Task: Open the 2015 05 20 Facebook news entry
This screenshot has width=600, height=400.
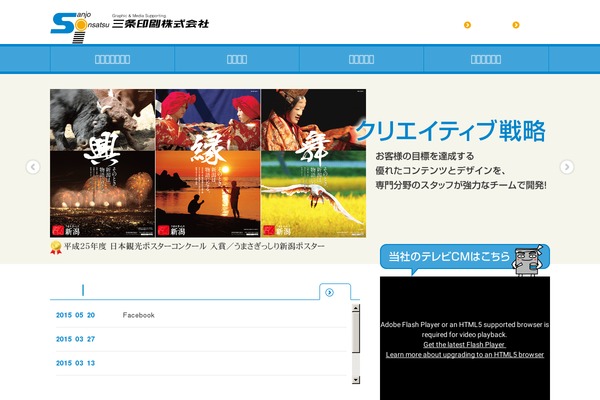Action: 138,315
